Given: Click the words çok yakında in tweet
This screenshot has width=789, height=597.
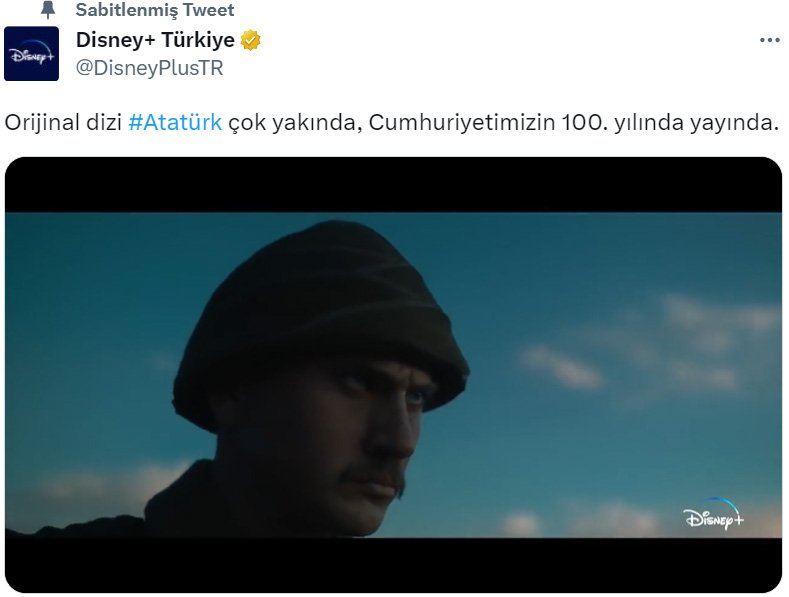Looking at the screenshot, I should click(x=295, y=122).
